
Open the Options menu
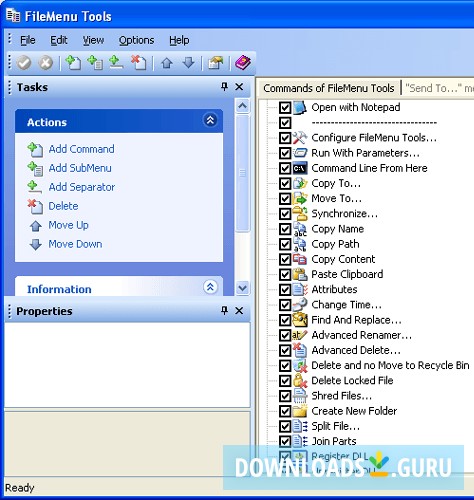point(136,40)
